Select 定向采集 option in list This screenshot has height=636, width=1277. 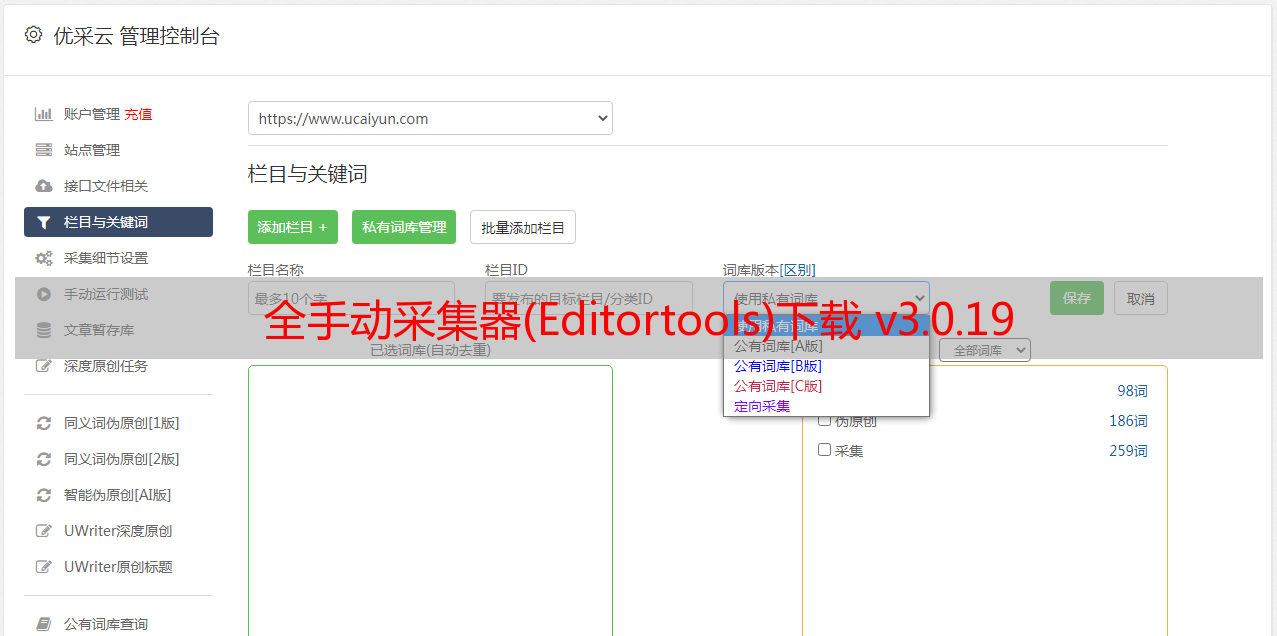tap(762, 406)
